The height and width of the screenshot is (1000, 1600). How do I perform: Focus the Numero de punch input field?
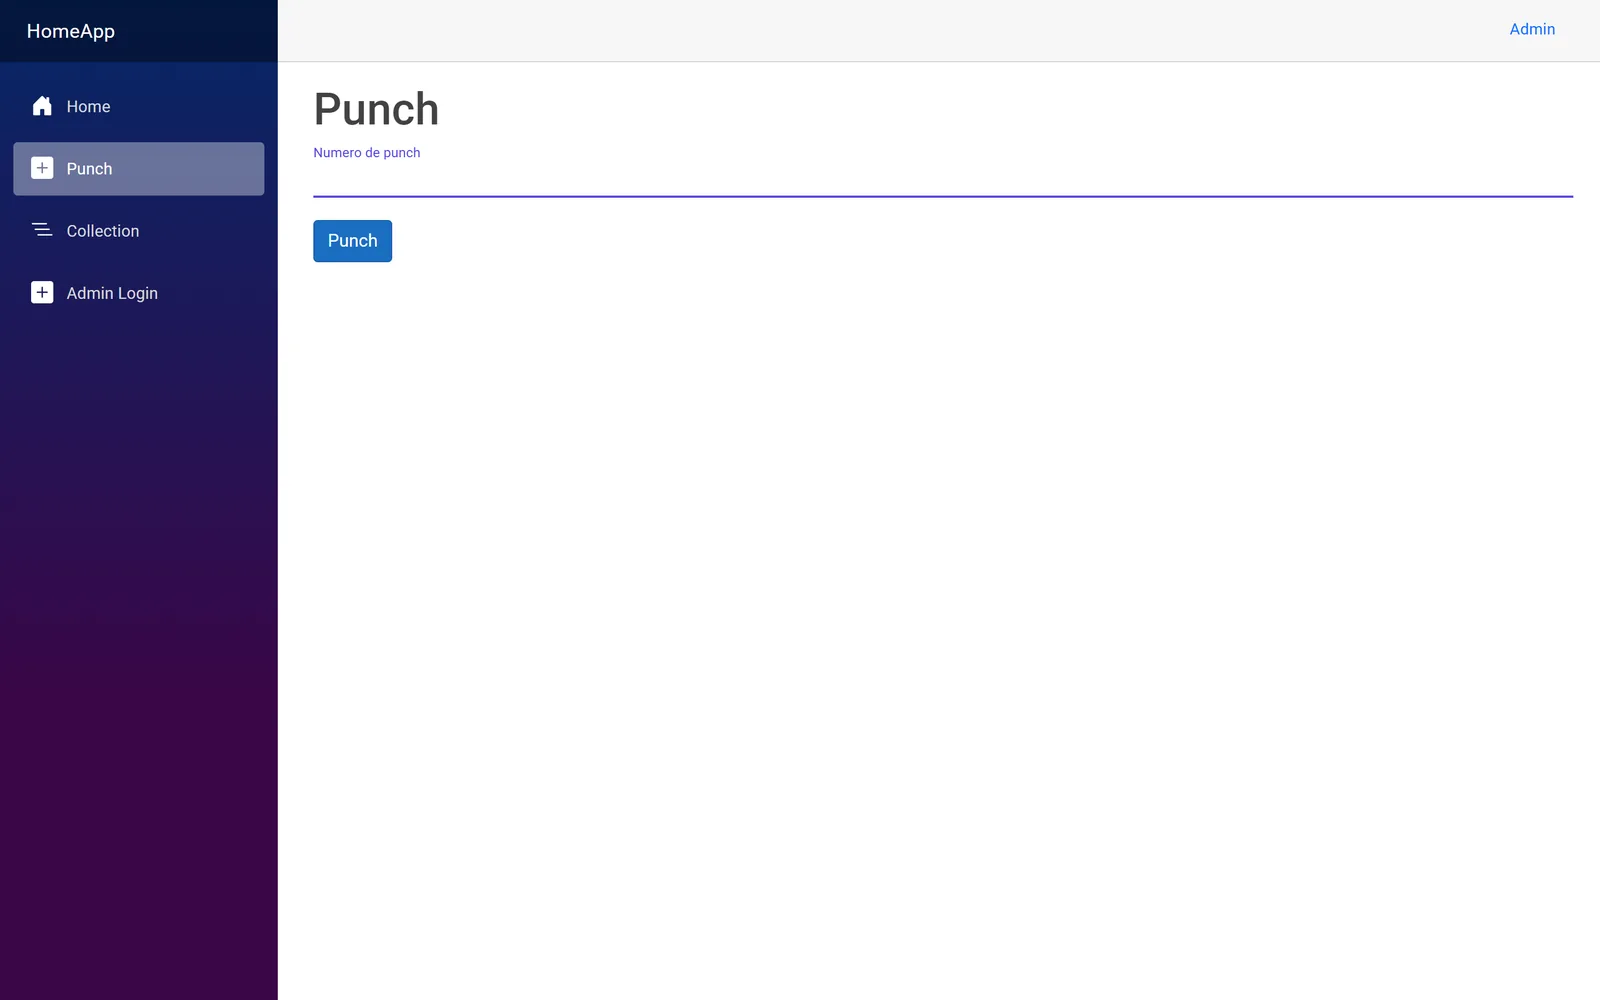click(x=943, y=181)
